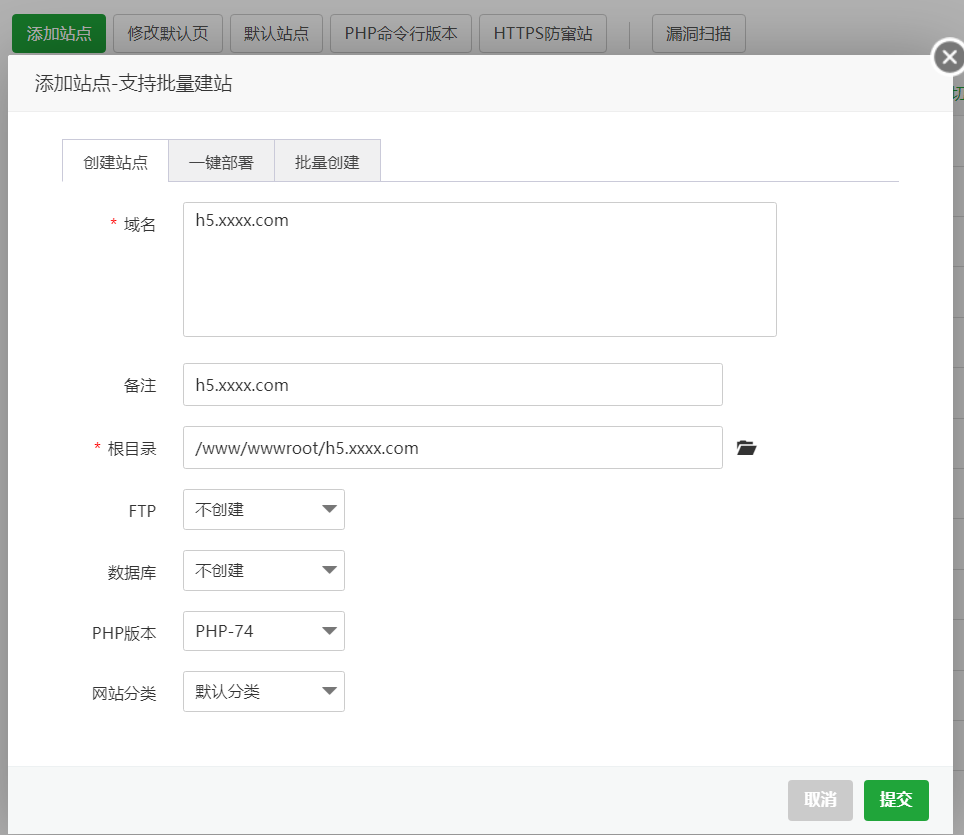Open 默认站点 from the toolbar
Image resolution: width=964 pixels, height=835 pixels.
pos(276,33)
